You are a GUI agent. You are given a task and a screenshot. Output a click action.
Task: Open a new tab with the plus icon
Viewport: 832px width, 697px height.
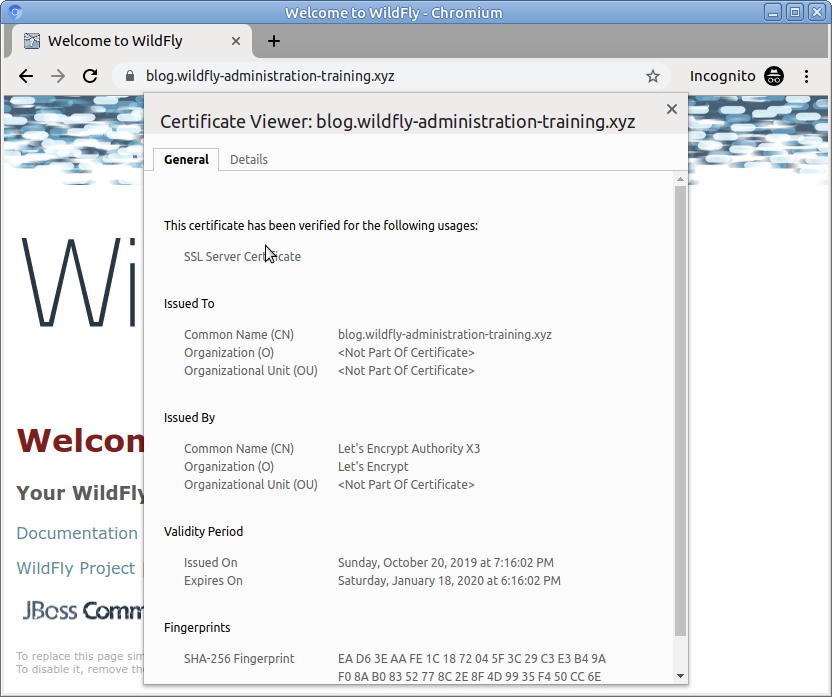(274, 41)
